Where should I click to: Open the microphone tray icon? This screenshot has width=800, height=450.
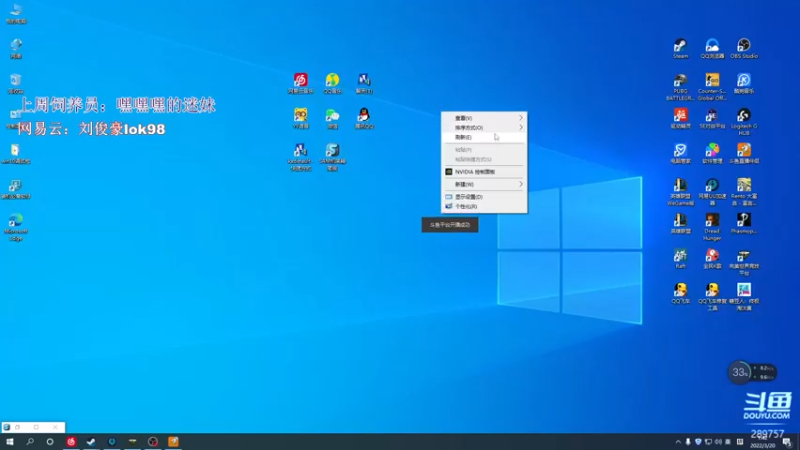click(688, 442)
